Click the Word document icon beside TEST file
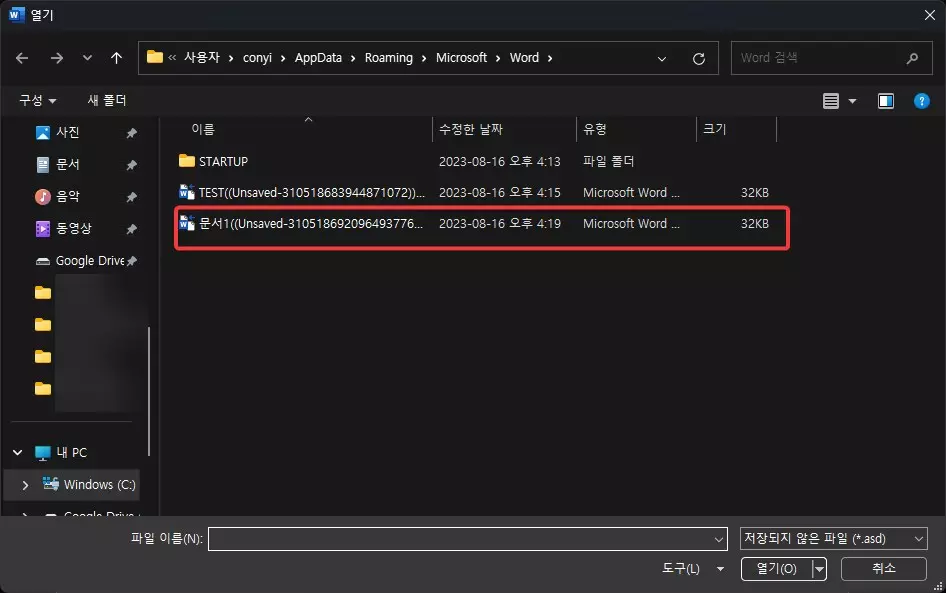 (186, 192)
